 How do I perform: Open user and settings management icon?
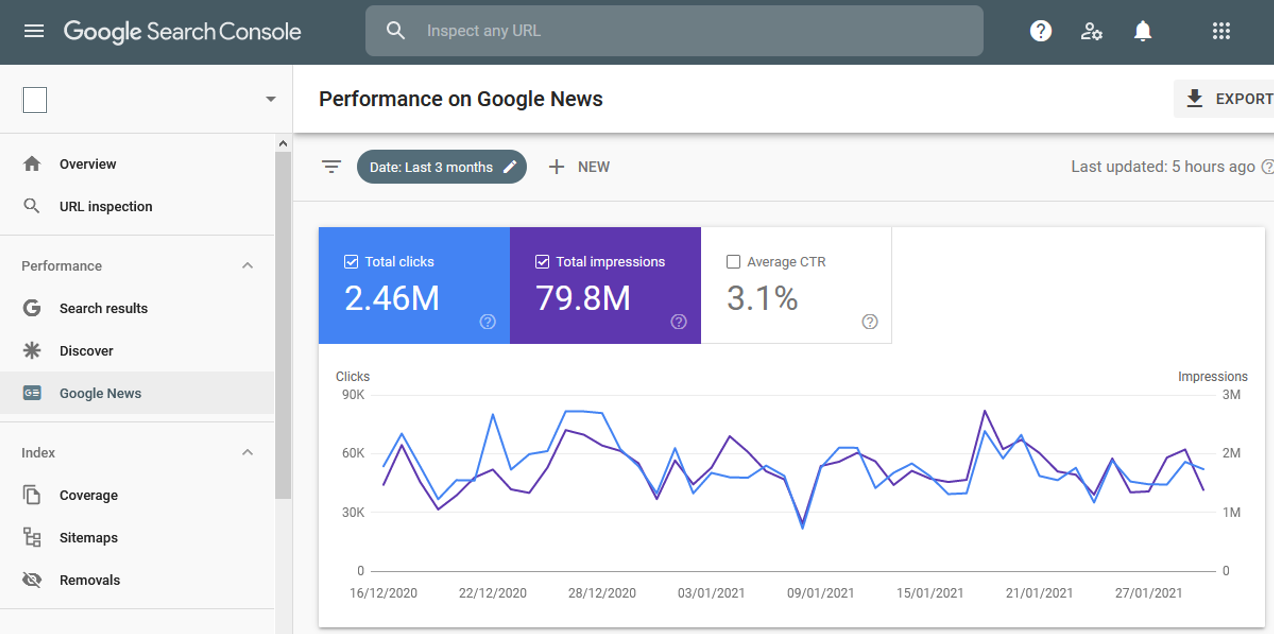1091,31
